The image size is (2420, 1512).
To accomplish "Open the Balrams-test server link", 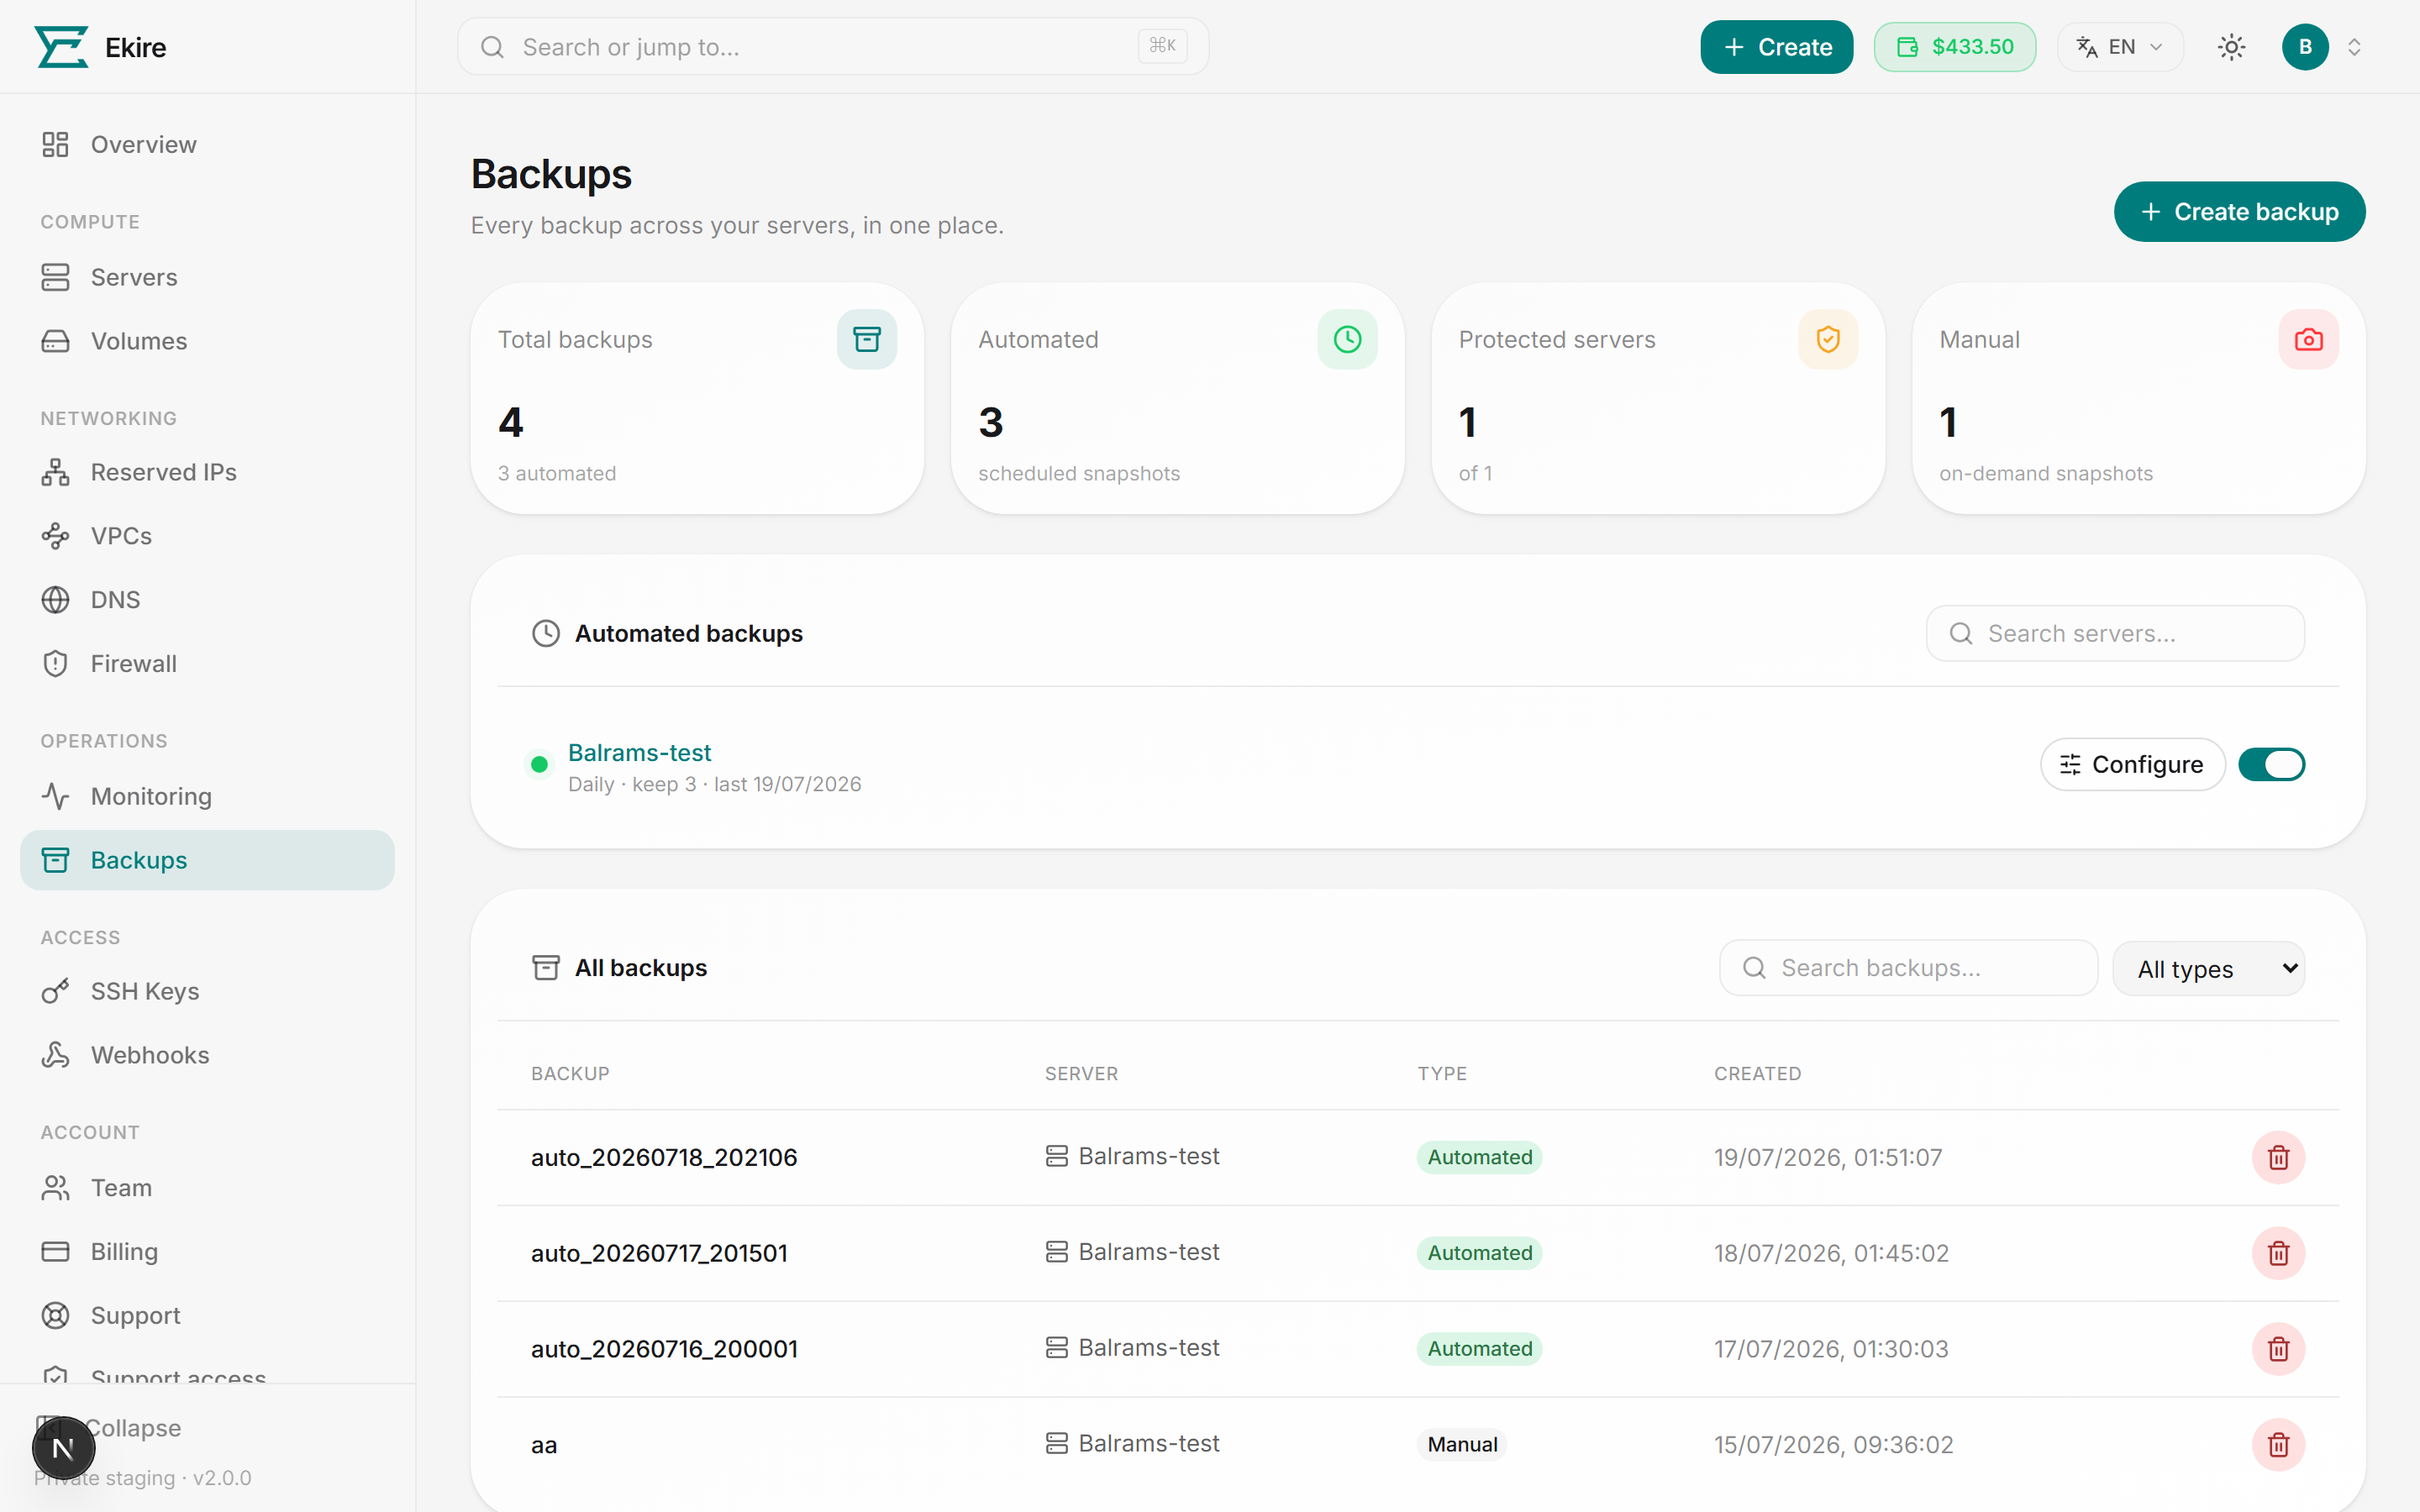I will 639,752.
